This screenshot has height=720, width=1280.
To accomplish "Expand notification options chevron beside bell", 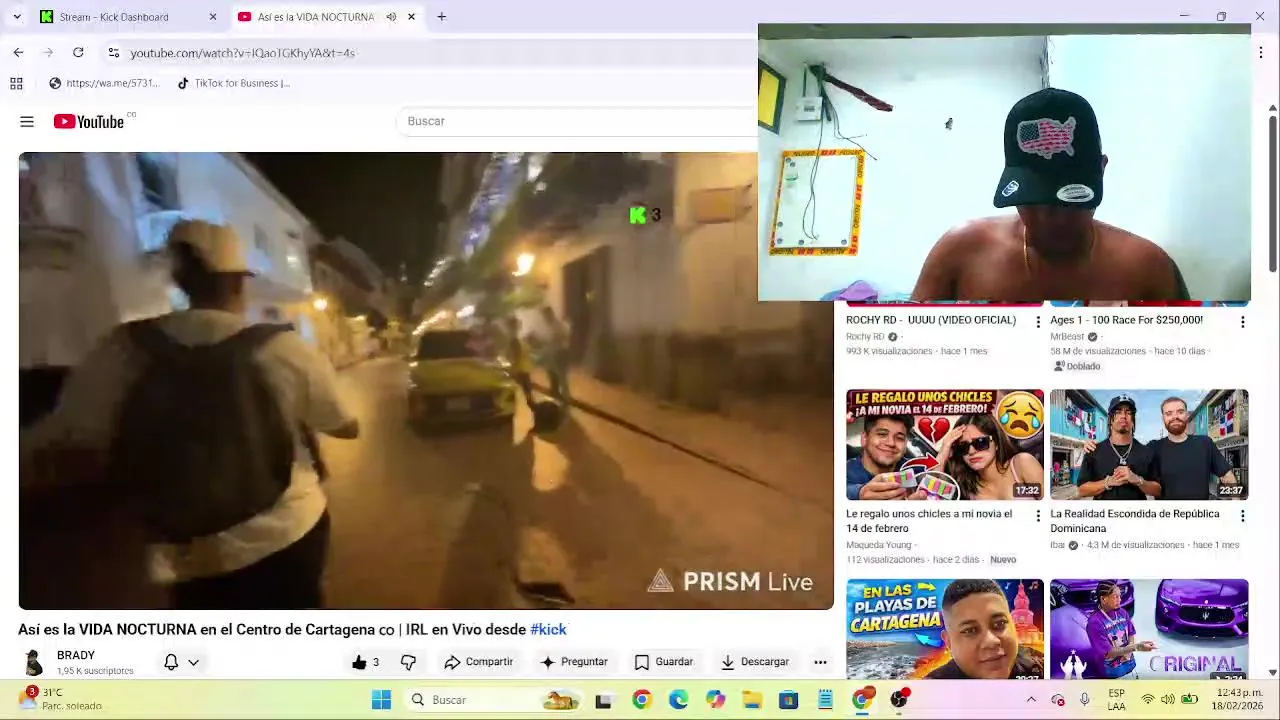I will point(194,662).
